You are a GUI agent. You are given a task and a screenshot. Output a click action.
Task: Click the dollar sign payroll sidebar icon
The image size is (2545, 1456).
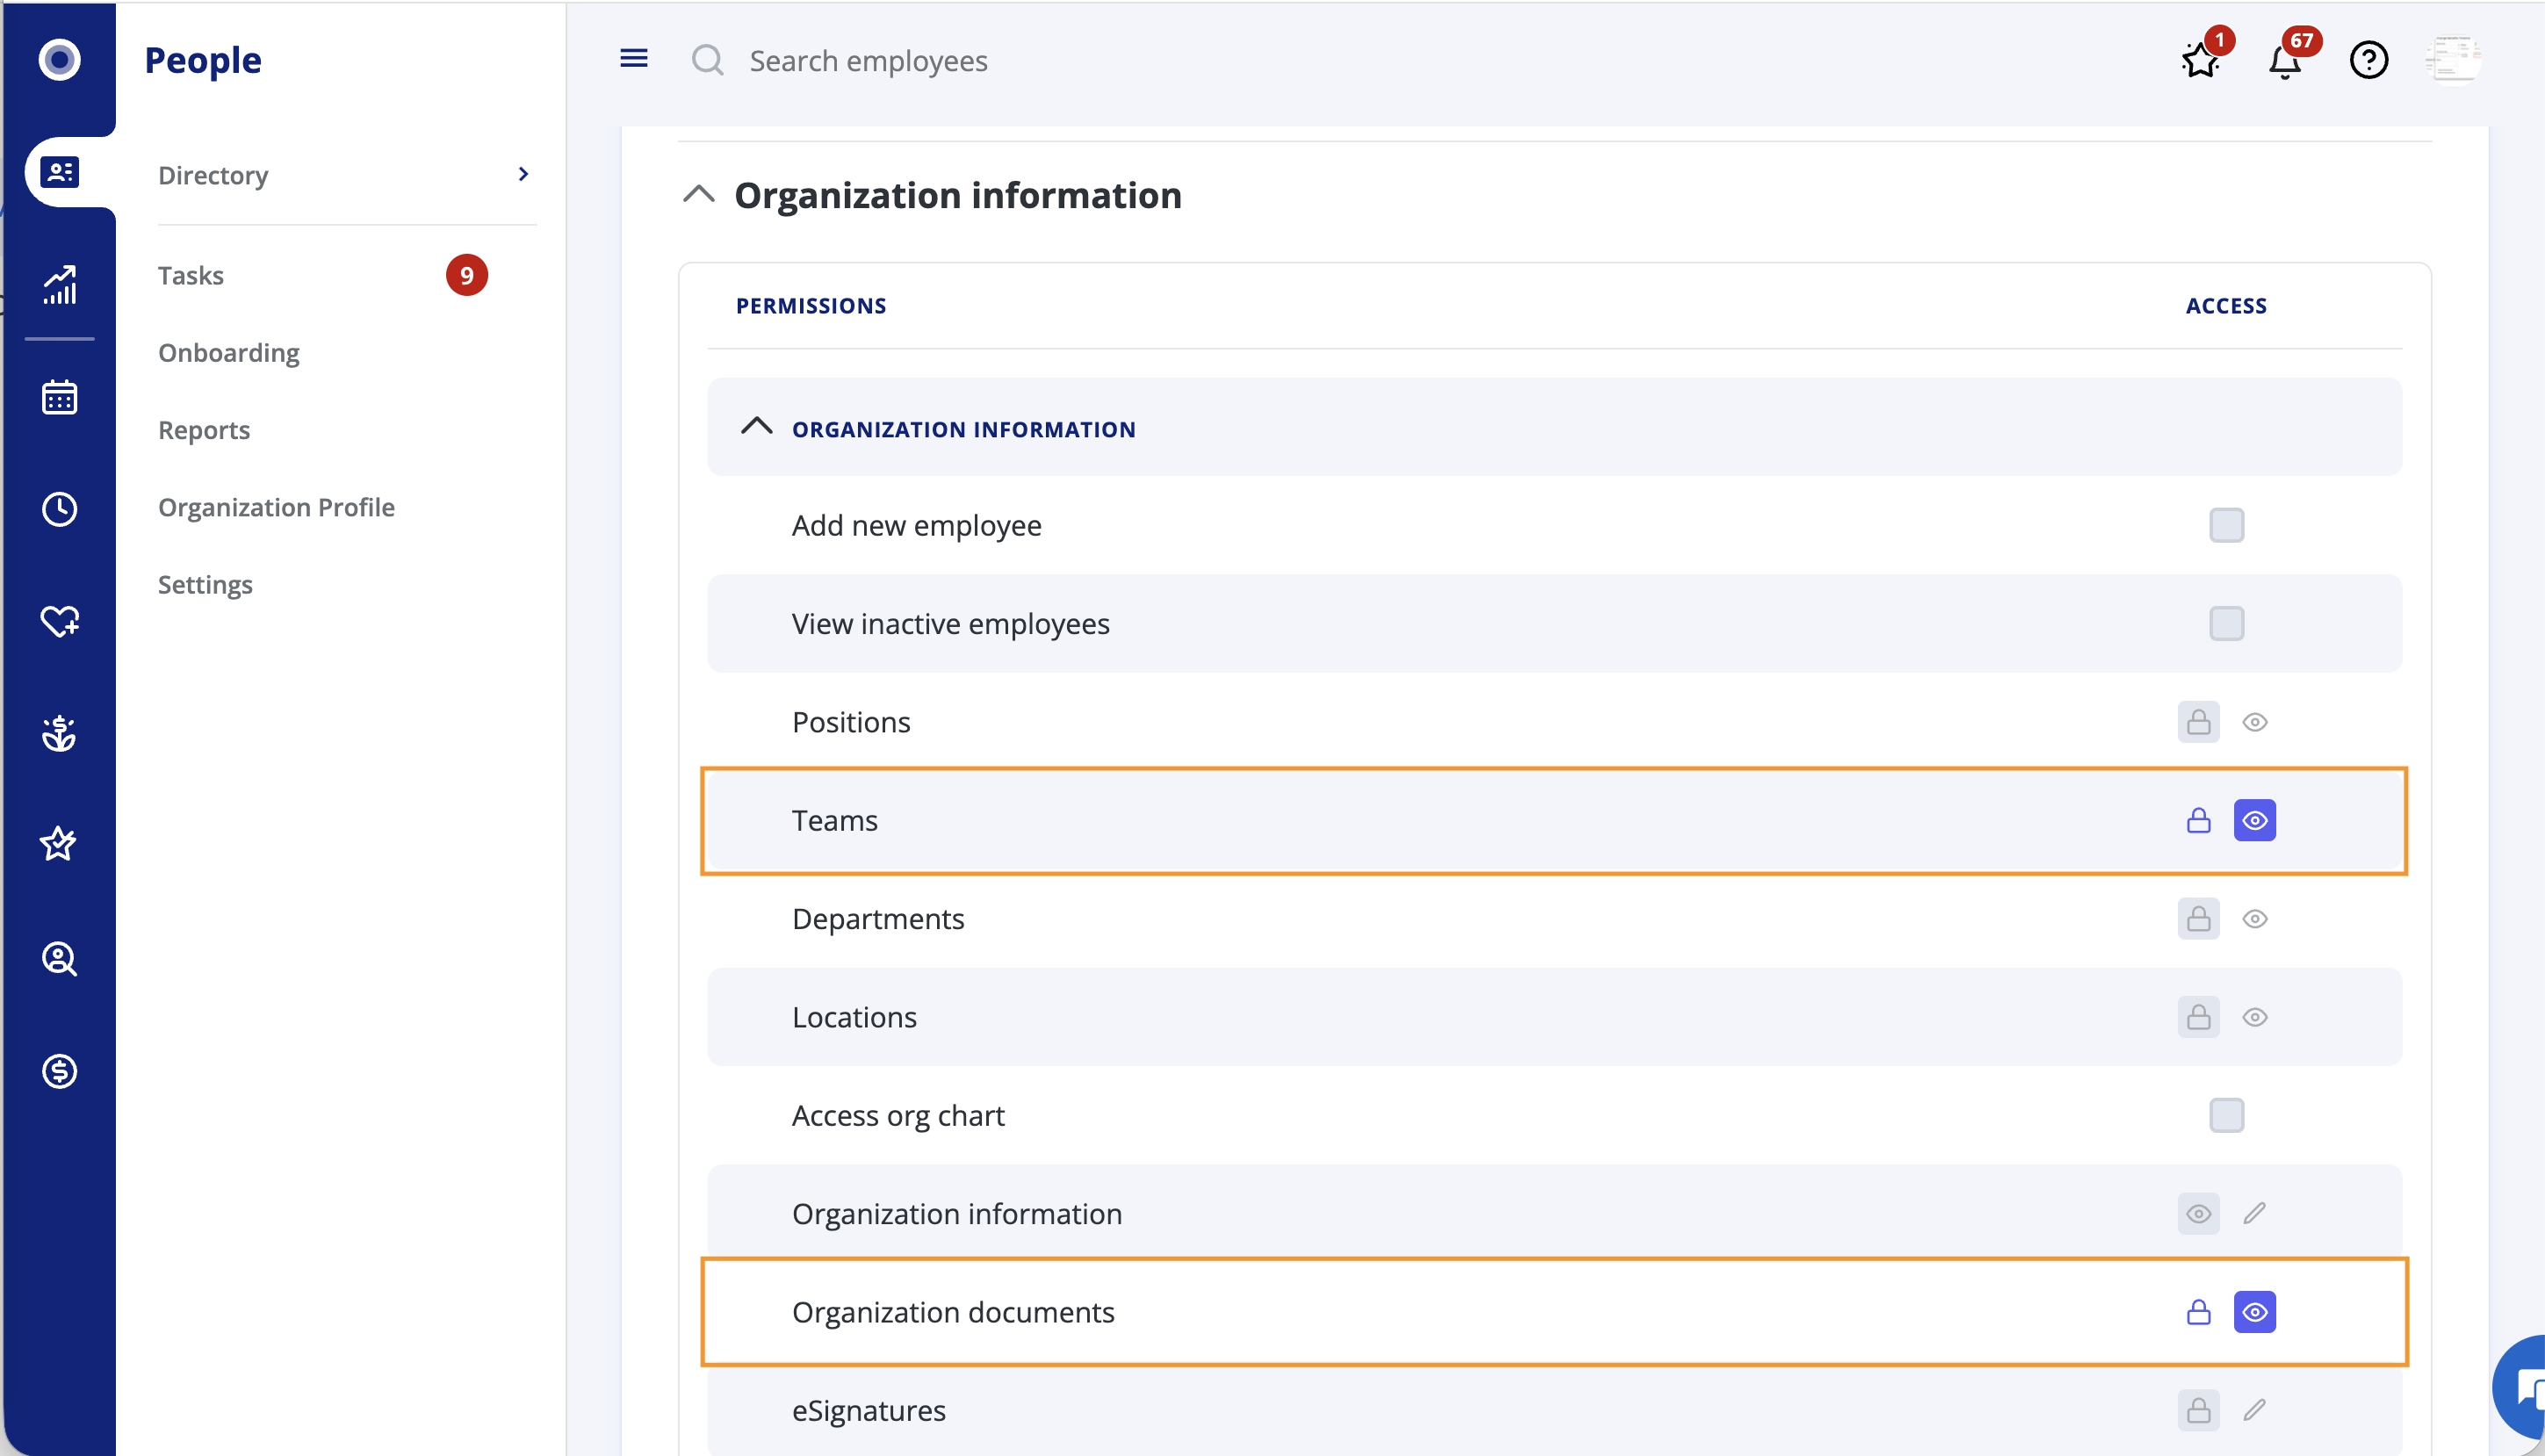60,1071
